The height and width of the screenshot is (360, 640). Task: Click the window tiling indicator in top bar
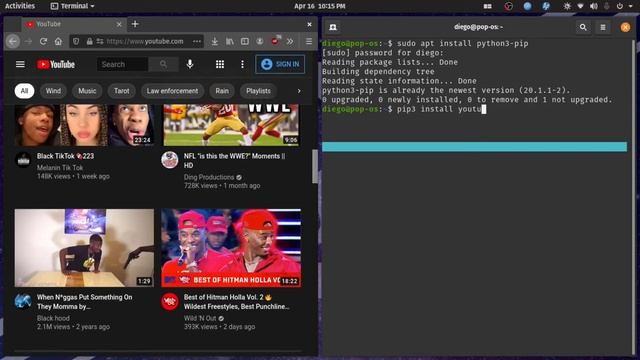pyautogui.click(x=487, y=6)
